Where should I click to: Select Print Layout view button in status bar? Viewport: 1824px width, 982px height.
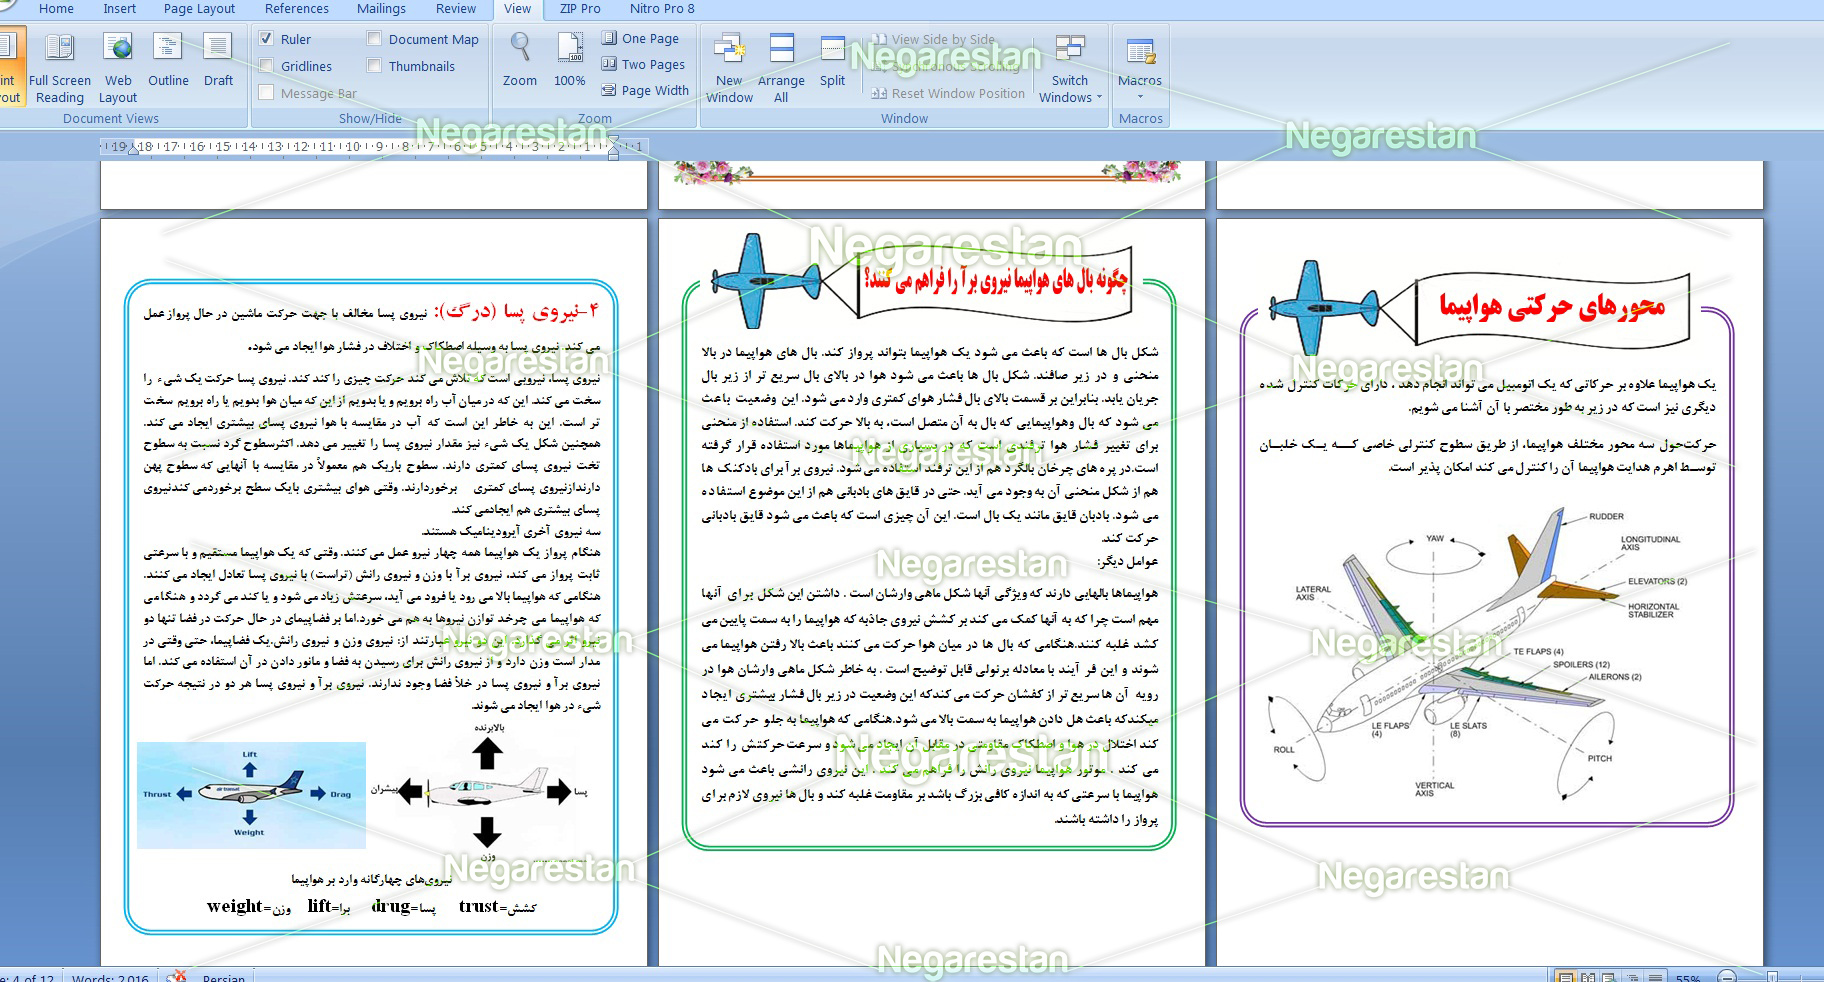coord(1565,977)
